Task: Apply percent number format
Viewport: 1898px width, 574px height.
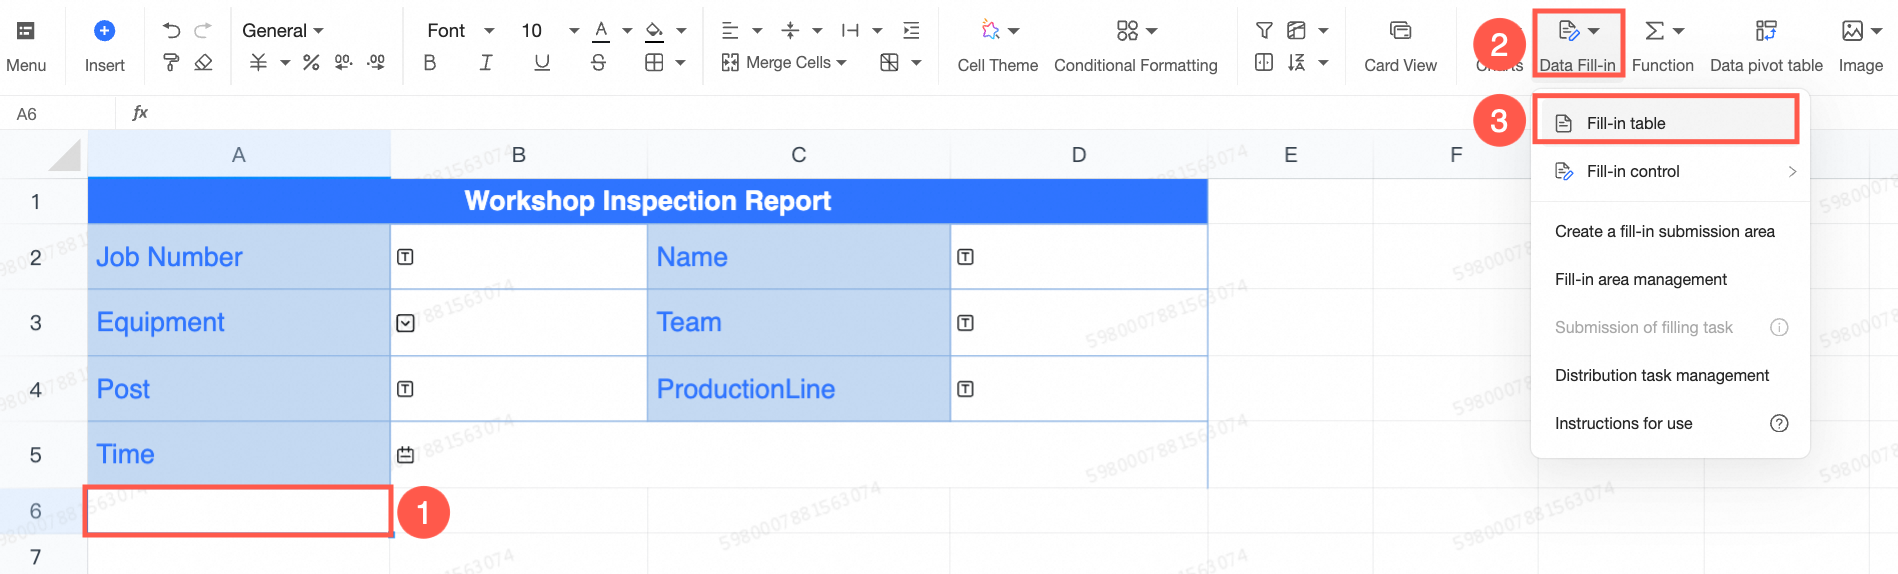Action: pyautogui.click(x=311, y=63)
